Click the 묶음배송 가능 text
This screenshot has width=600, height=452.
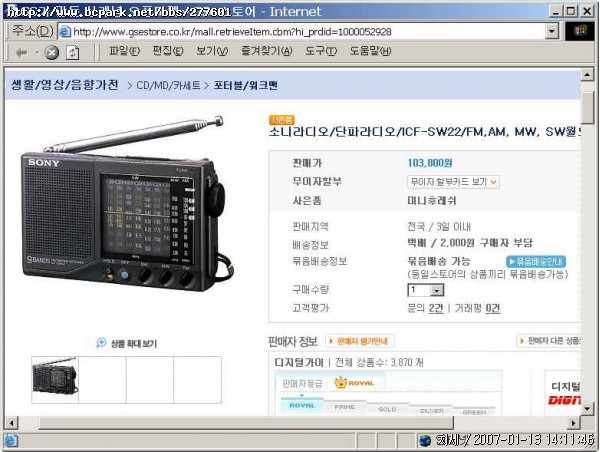(439, 261)
